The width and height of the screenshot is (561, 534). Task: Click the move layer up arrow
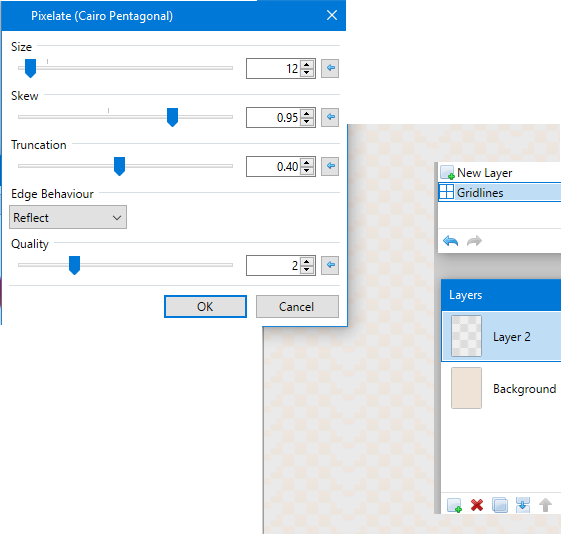pyautogui.click(x=545, y=505)
